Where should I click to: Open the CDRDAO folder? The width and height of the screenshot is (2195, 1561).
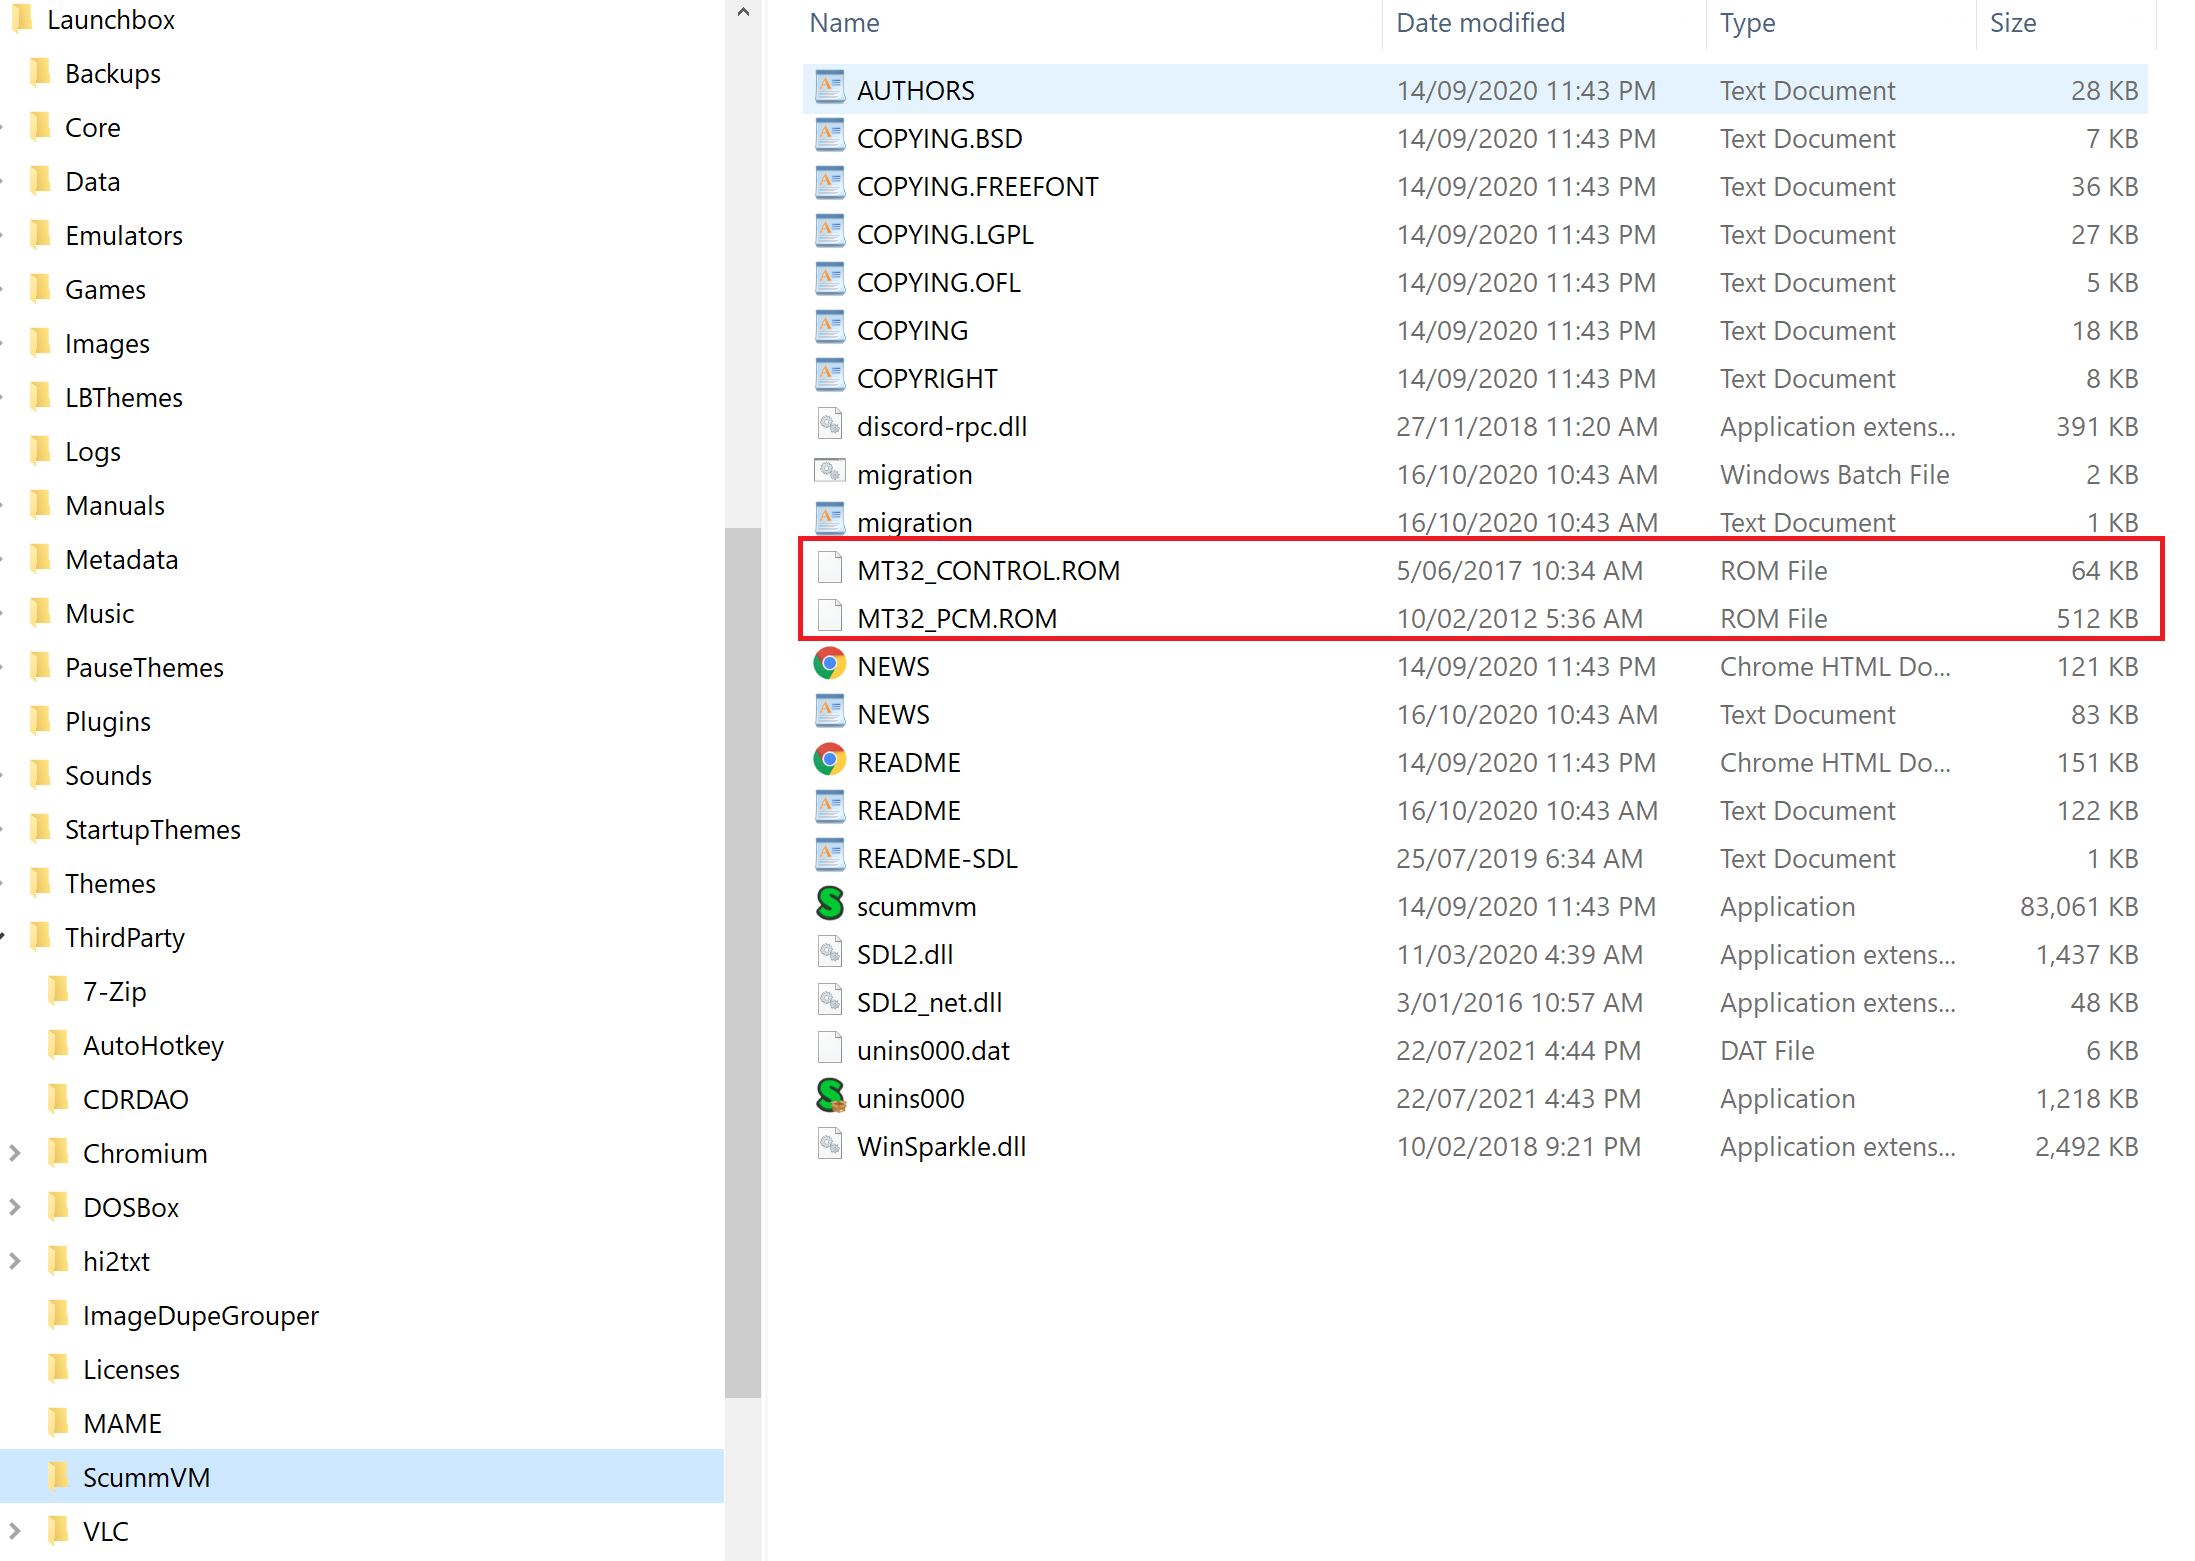coord(135,1100)
